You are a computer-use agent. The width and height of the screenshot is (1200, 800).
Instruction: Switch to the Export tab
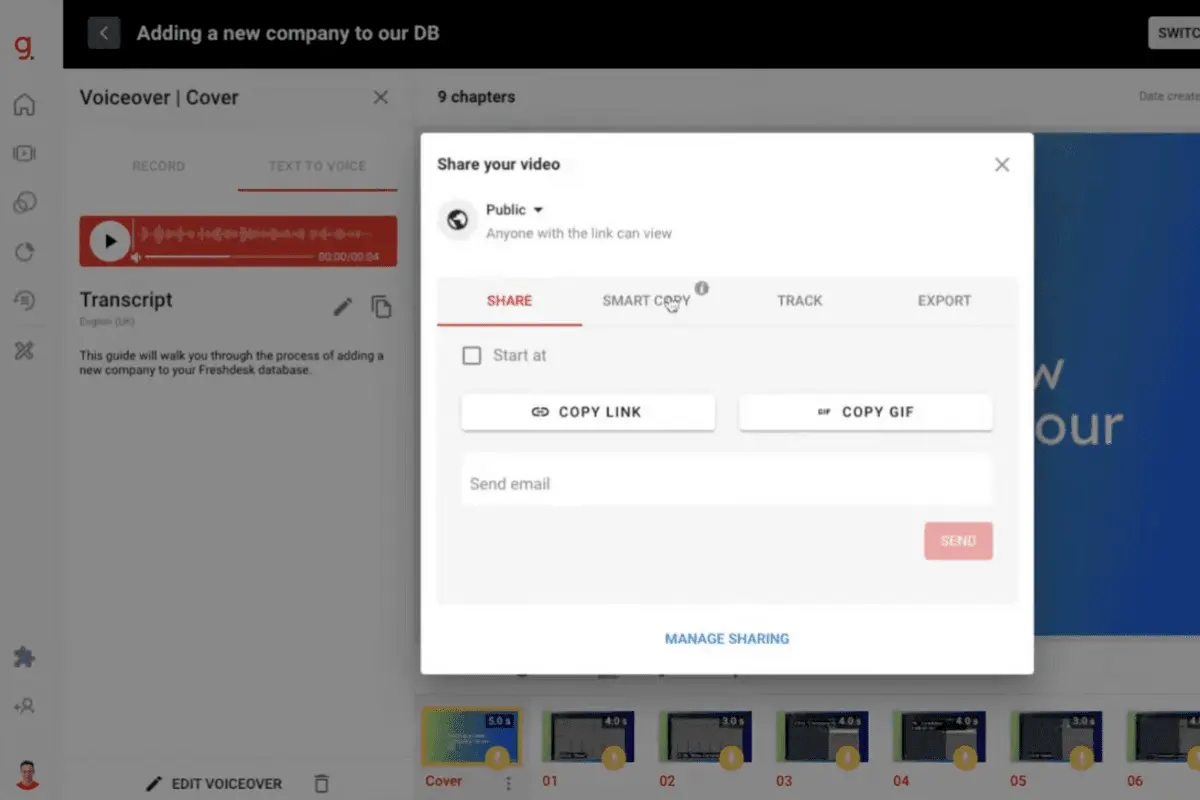click(945, 300)
